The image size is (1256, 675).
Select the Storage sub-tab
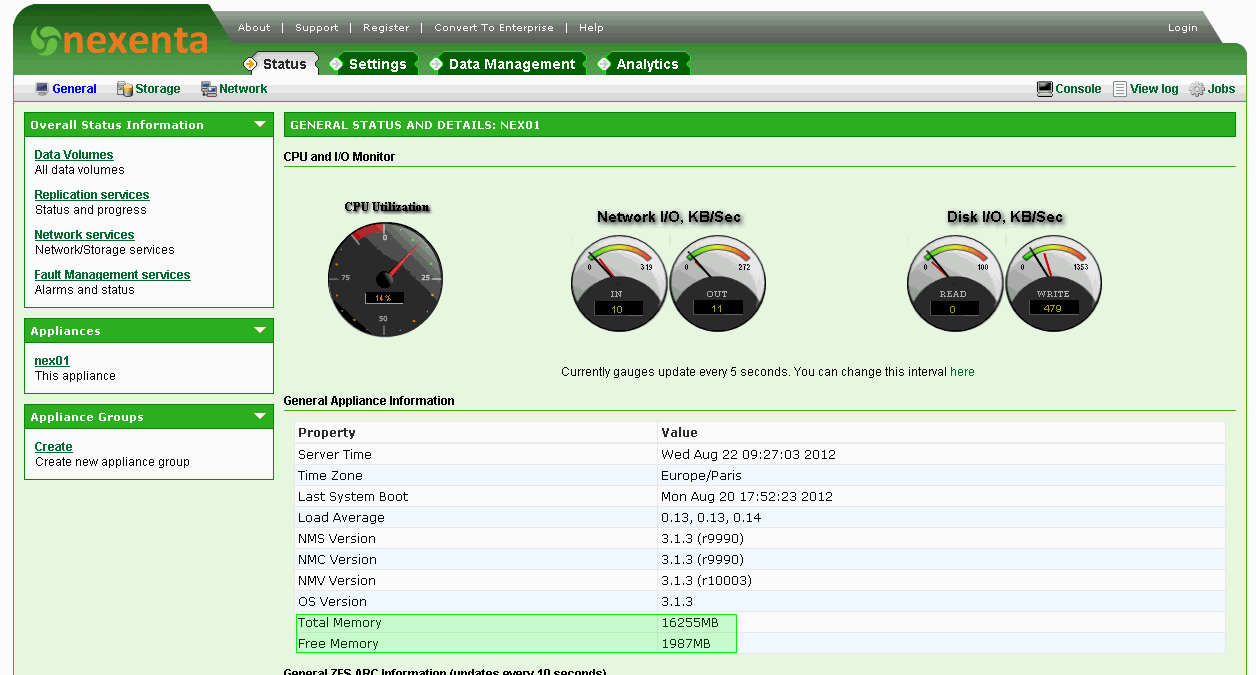[x=158, y=89]
